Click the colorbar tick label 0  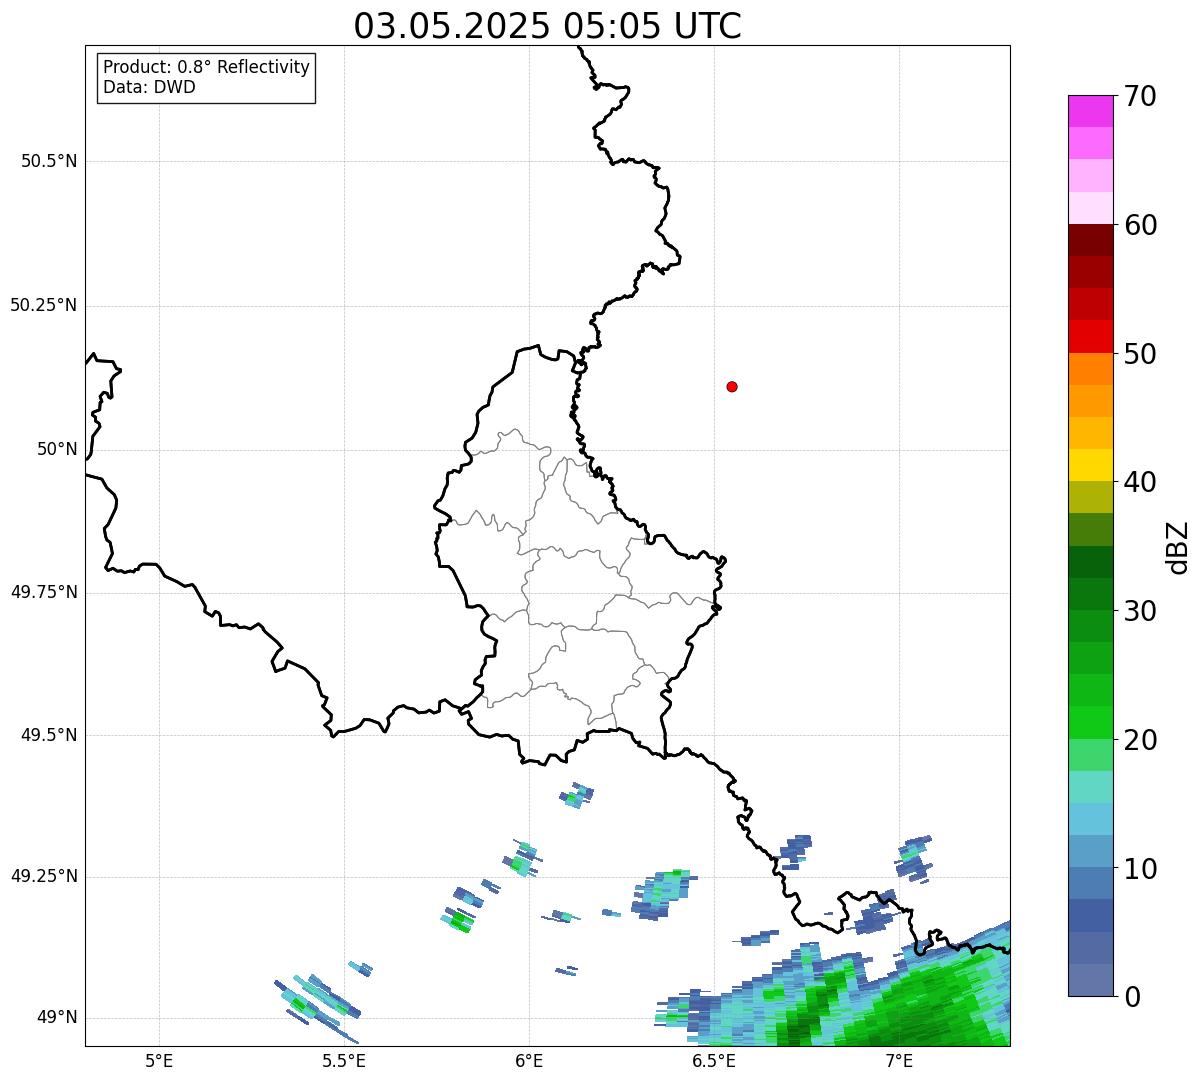pos(1132,997)
